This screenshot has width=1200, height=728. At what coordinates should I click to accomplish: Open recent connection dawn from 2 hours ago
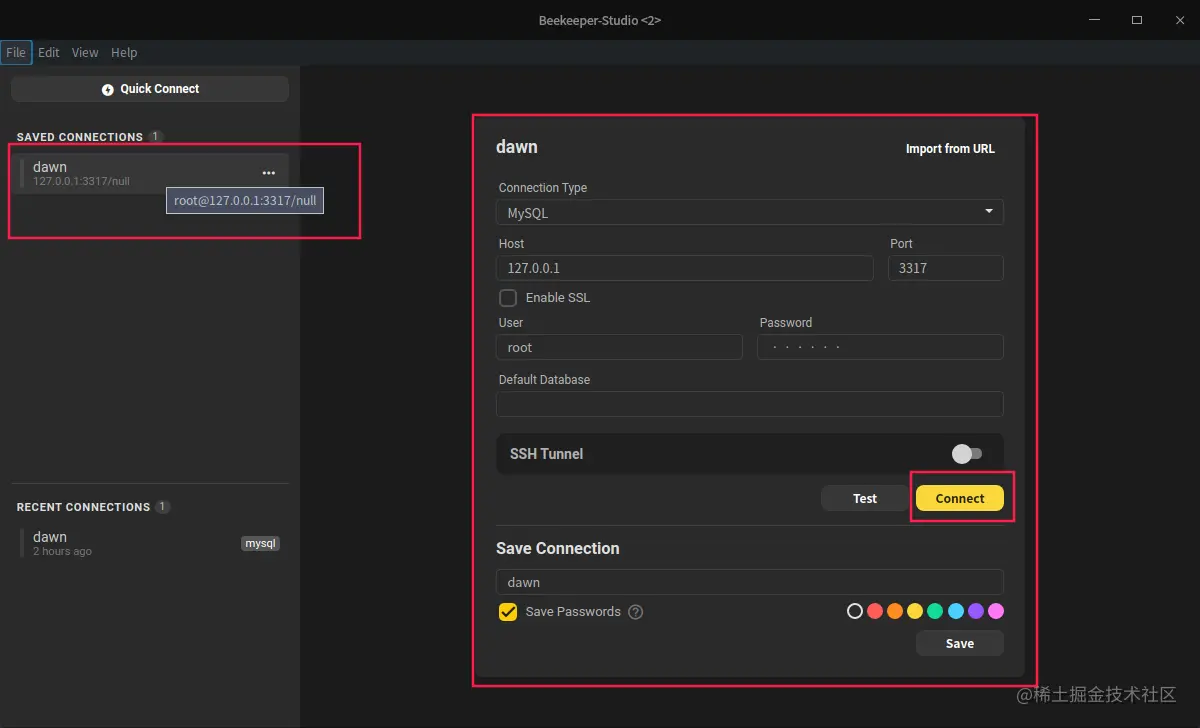point(150,543)
